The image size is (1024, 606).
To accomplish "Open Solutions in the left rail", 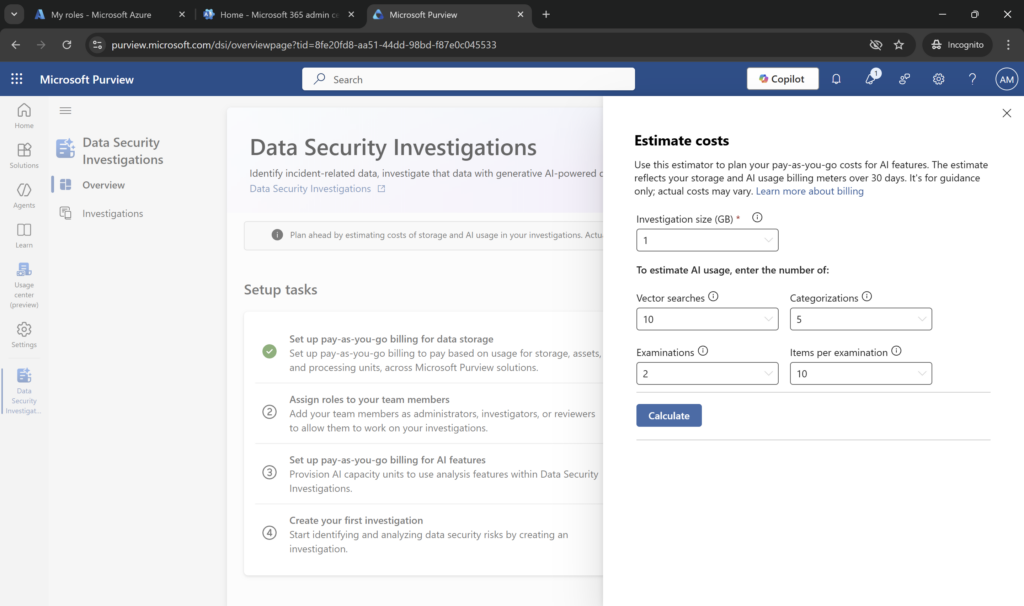I will (24, 155).
